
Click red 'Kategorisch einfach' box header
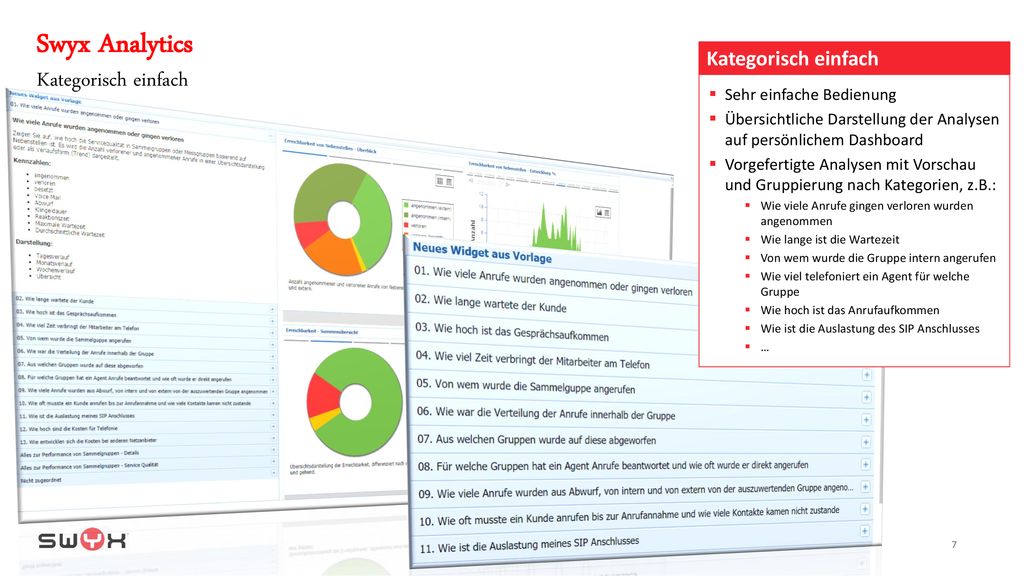pos(854,58)
